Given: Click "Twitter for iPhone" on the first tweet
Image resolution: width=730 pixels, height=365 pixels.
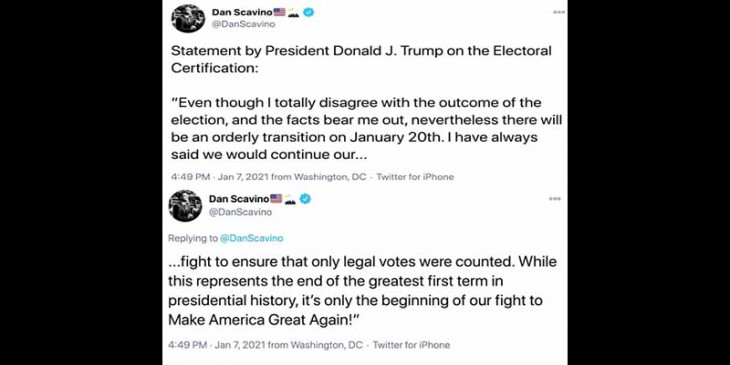Looking at the screenshot, I should point(415,177).
